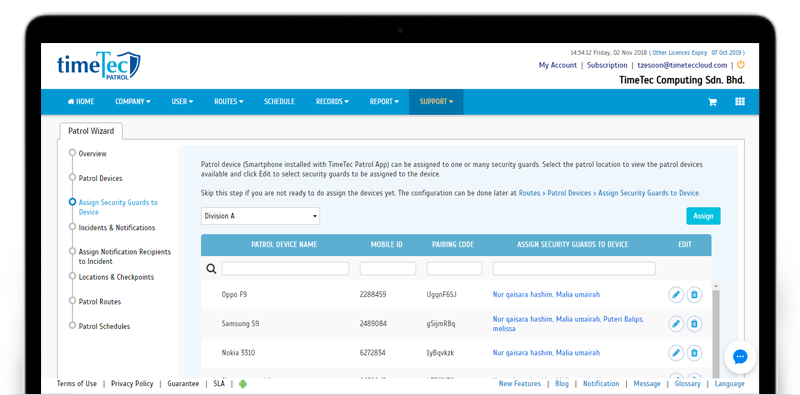Open the Subscription link

click(x=607, y=65)
